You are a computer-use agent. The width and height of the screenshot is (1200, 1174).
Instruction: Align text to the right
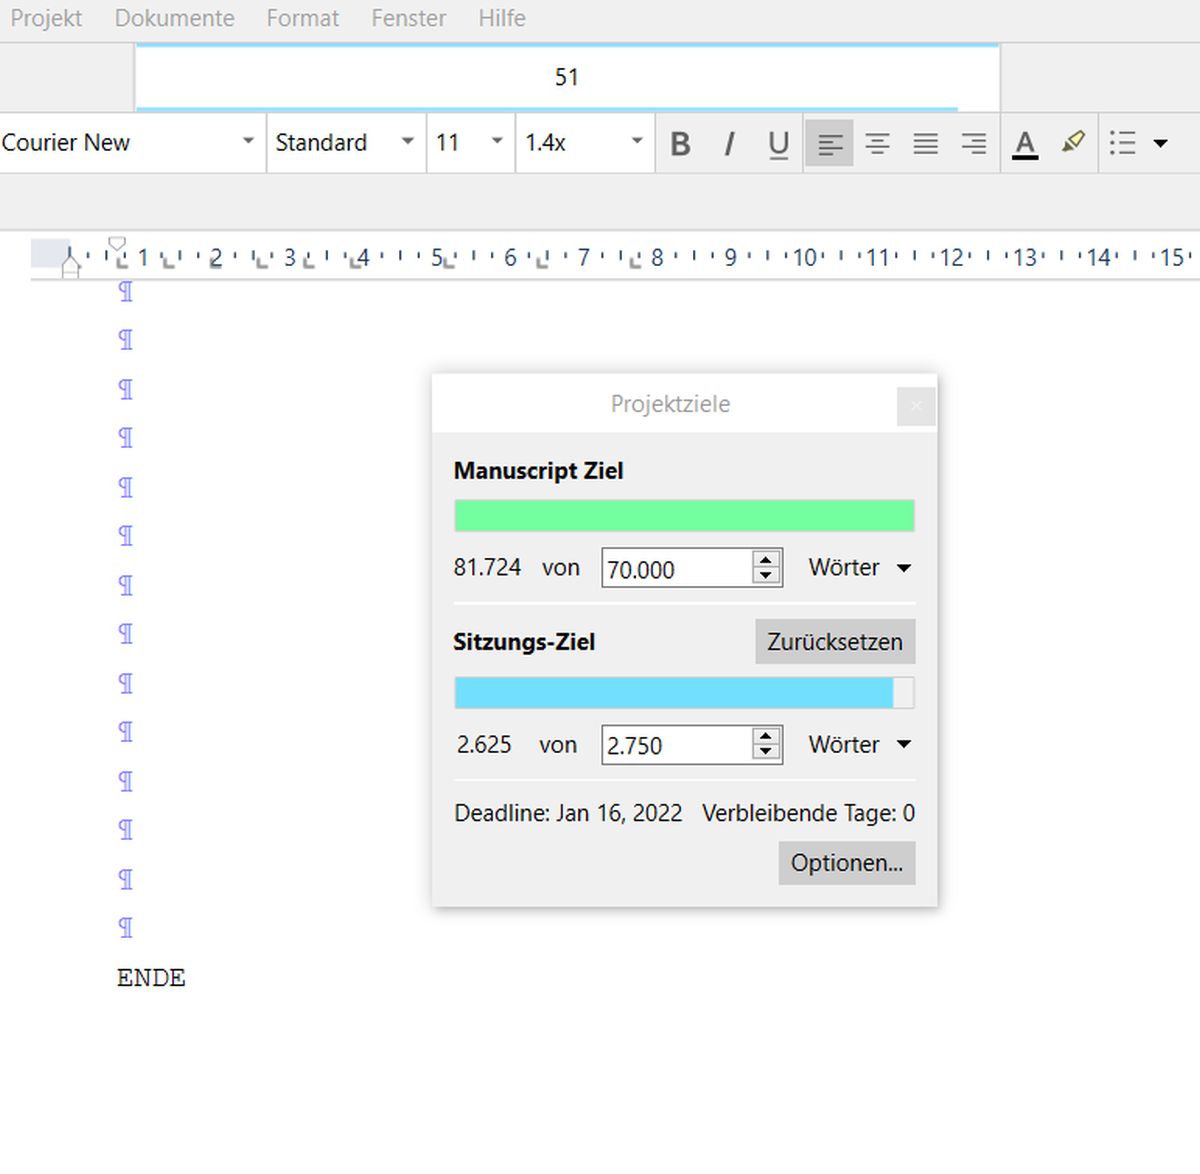pyautogui.click(x=973, y=144)
